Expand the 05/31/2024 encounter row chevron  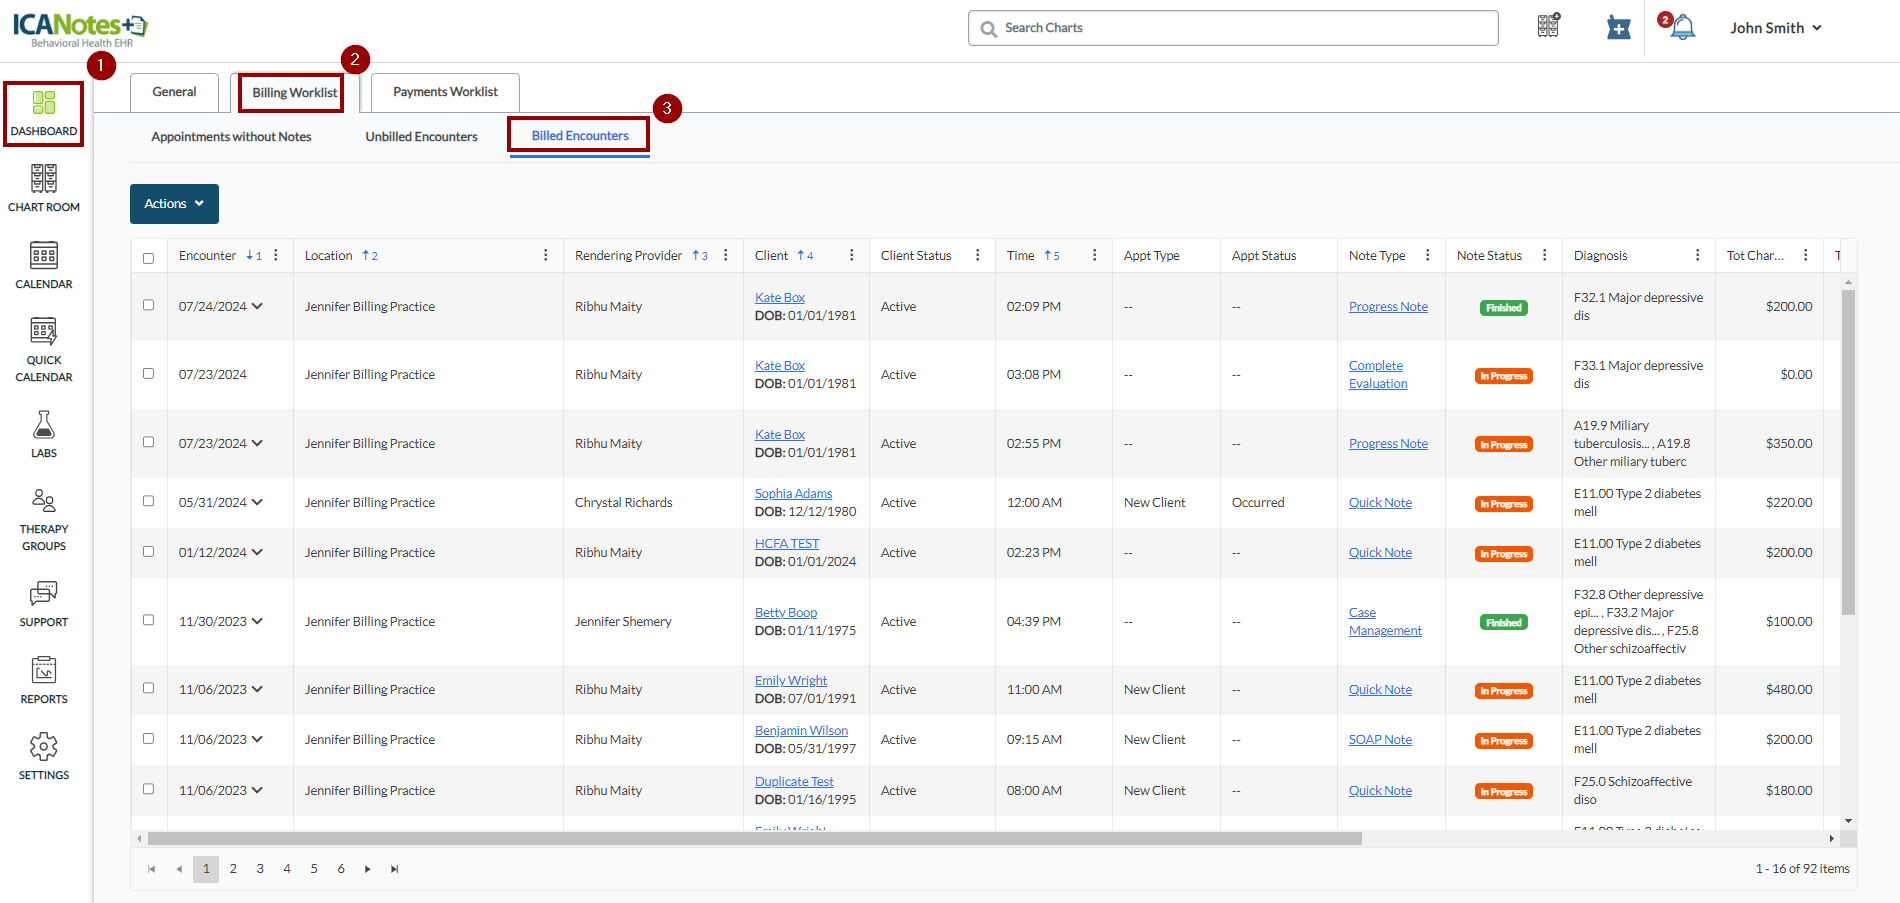[x=258, y=502]
